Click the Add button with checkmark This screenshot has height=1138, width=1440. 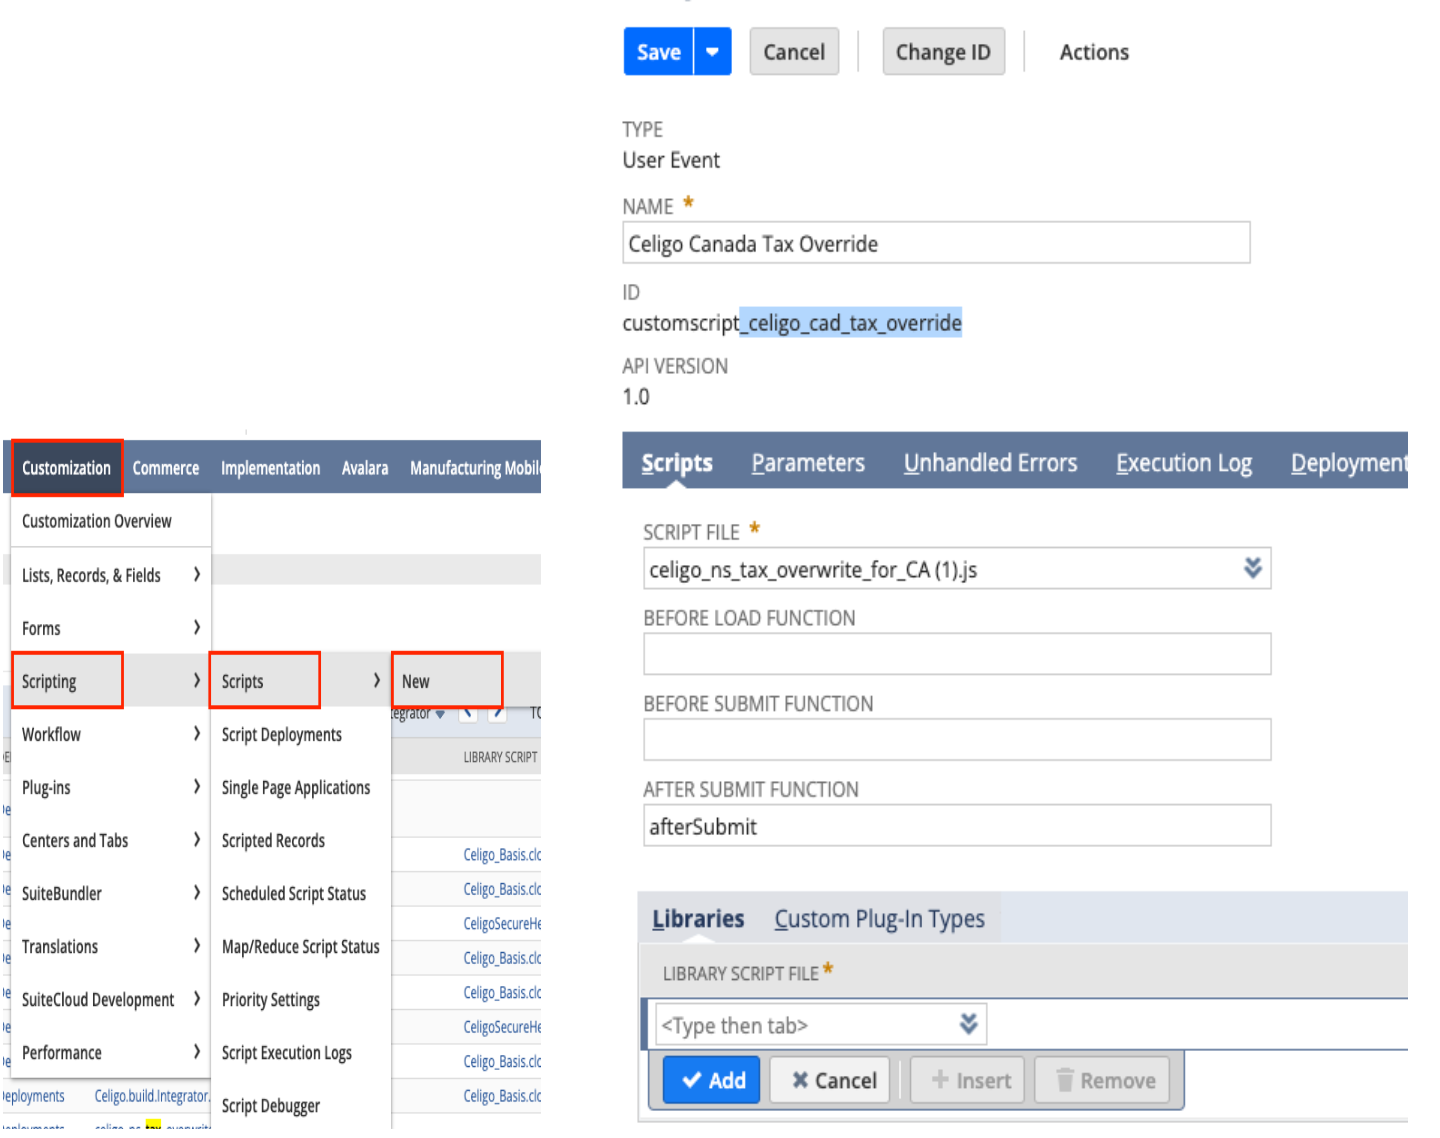pos(712,1080)
